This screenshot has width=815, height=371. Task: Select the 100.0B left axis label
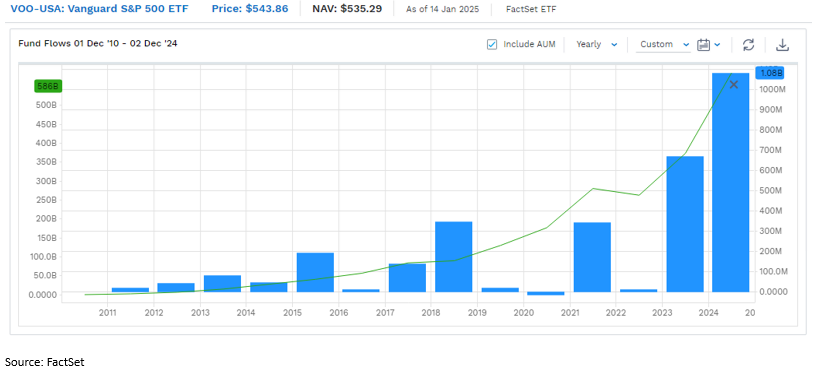pos(44,257)
